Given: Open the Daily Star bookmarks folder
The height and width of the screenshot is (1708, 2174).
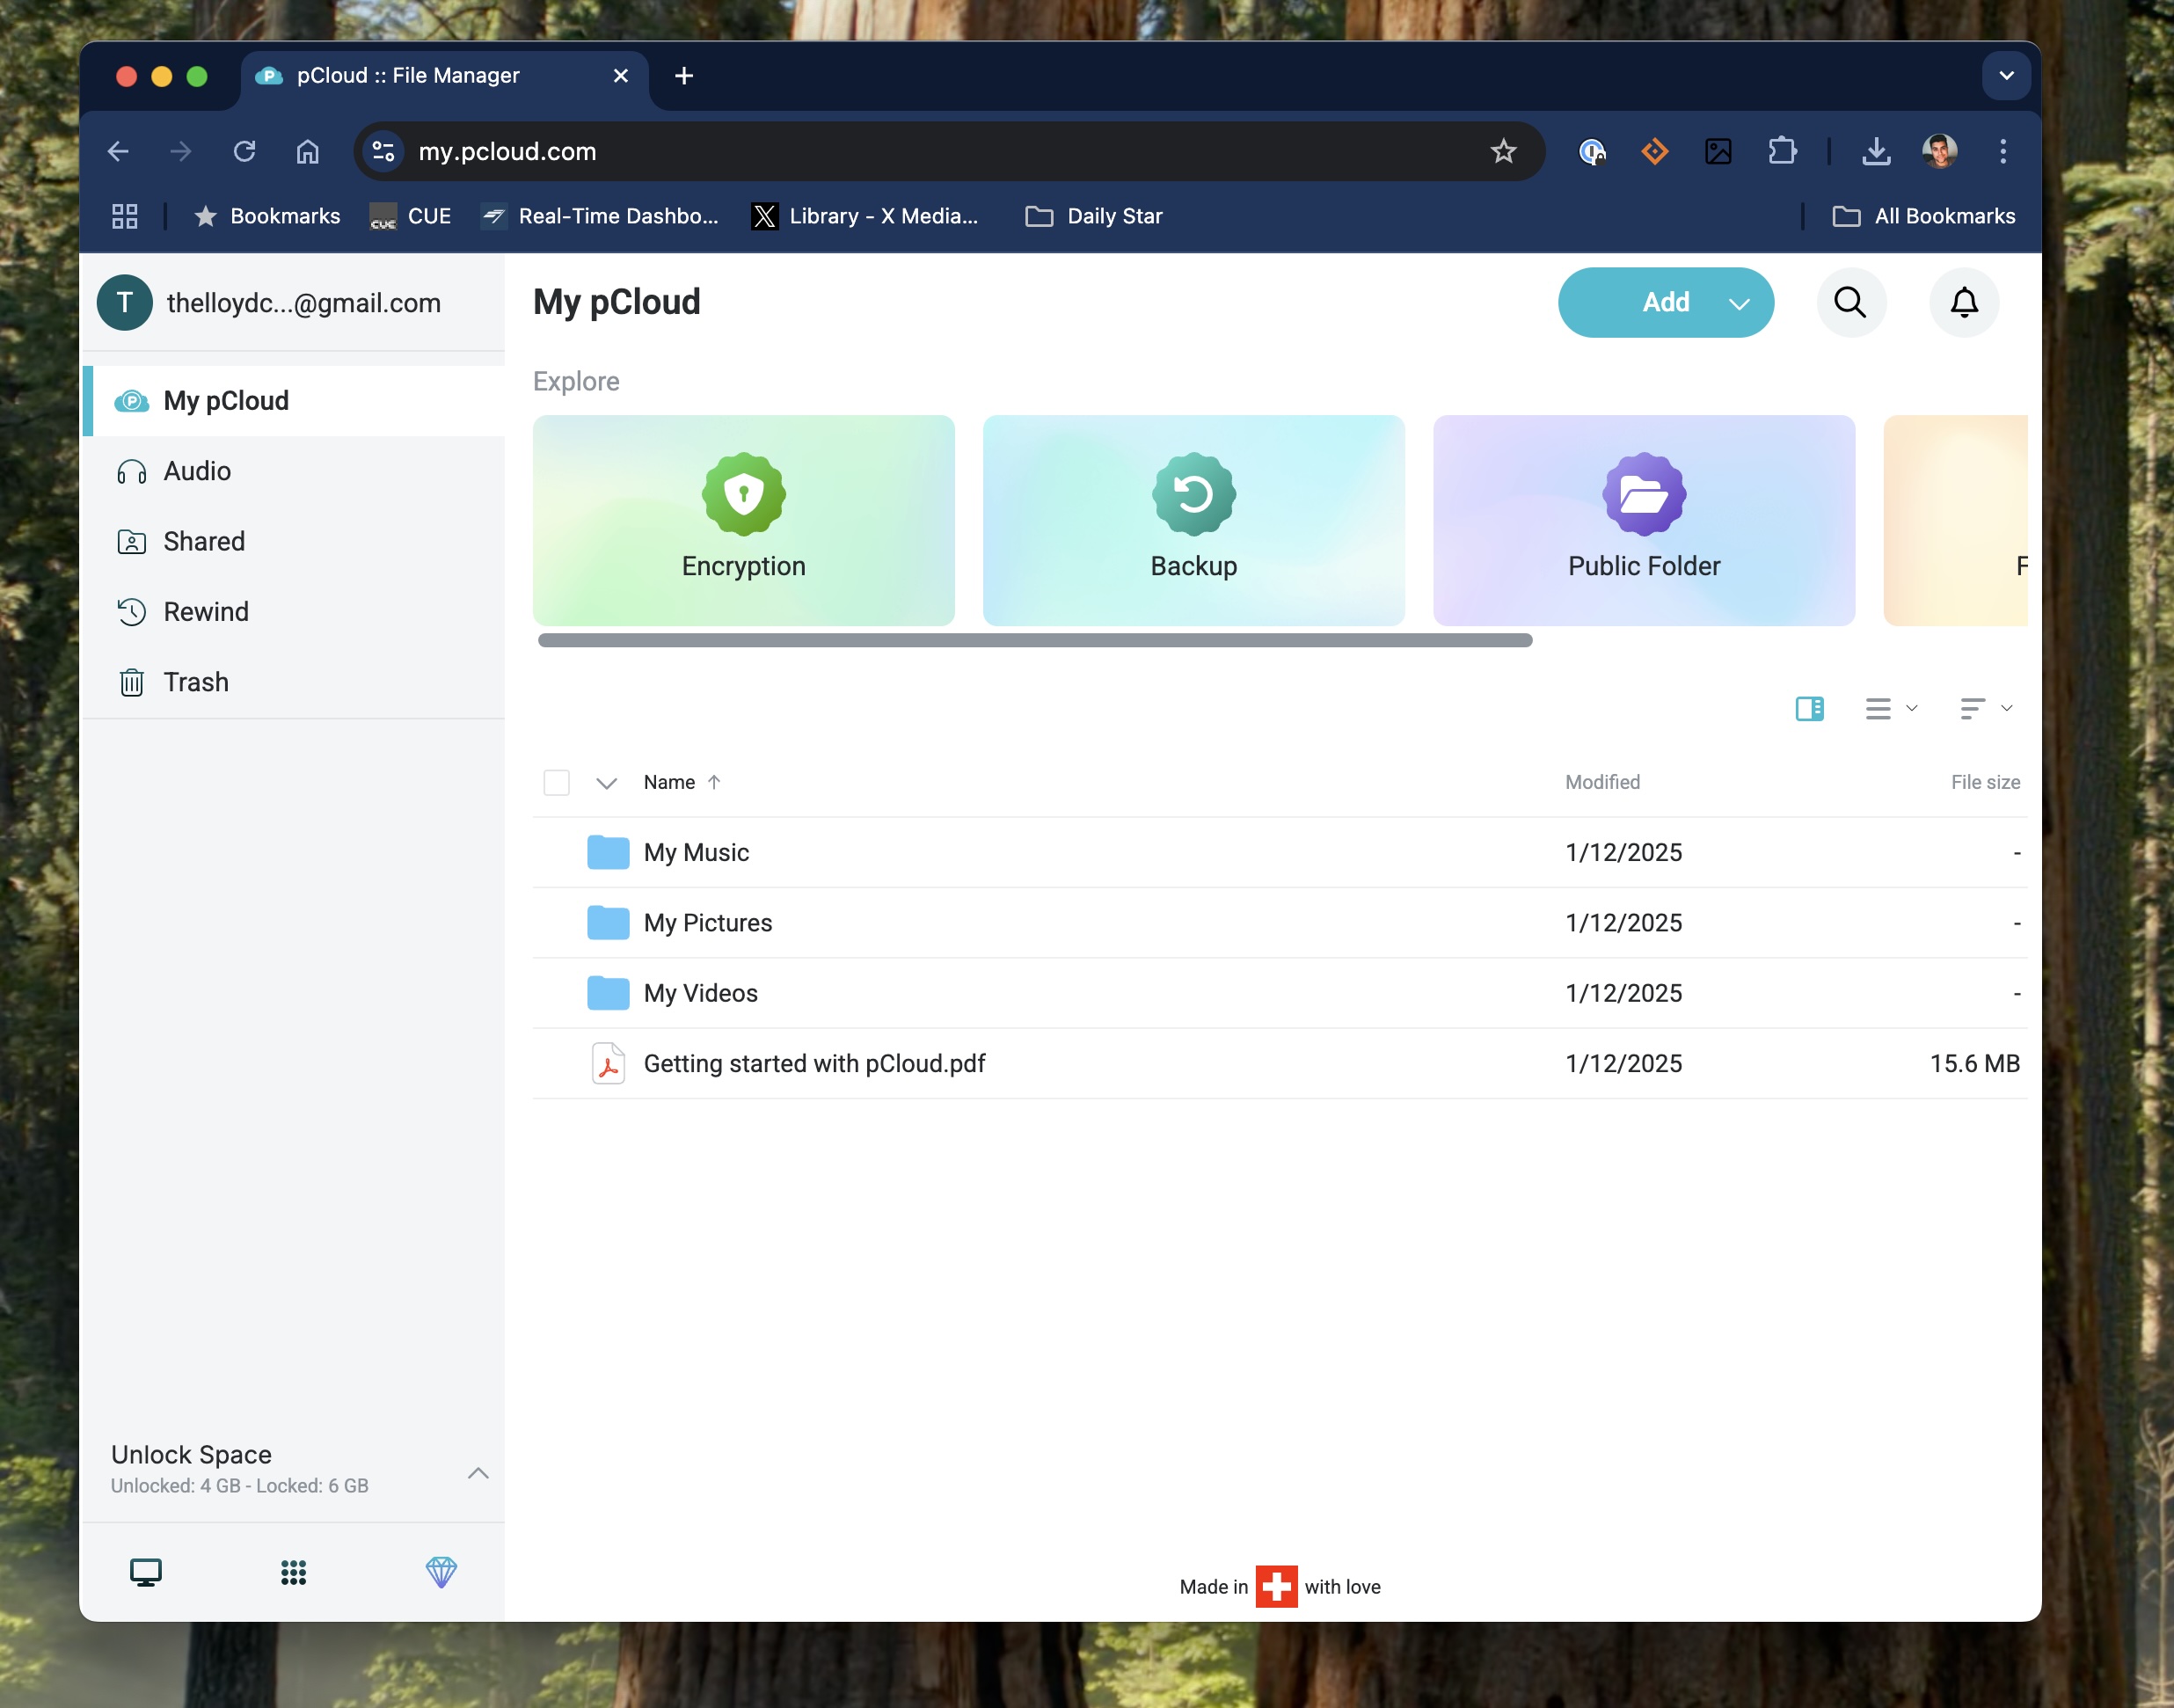Looking at the screenshot, I should coord(1093,216).
